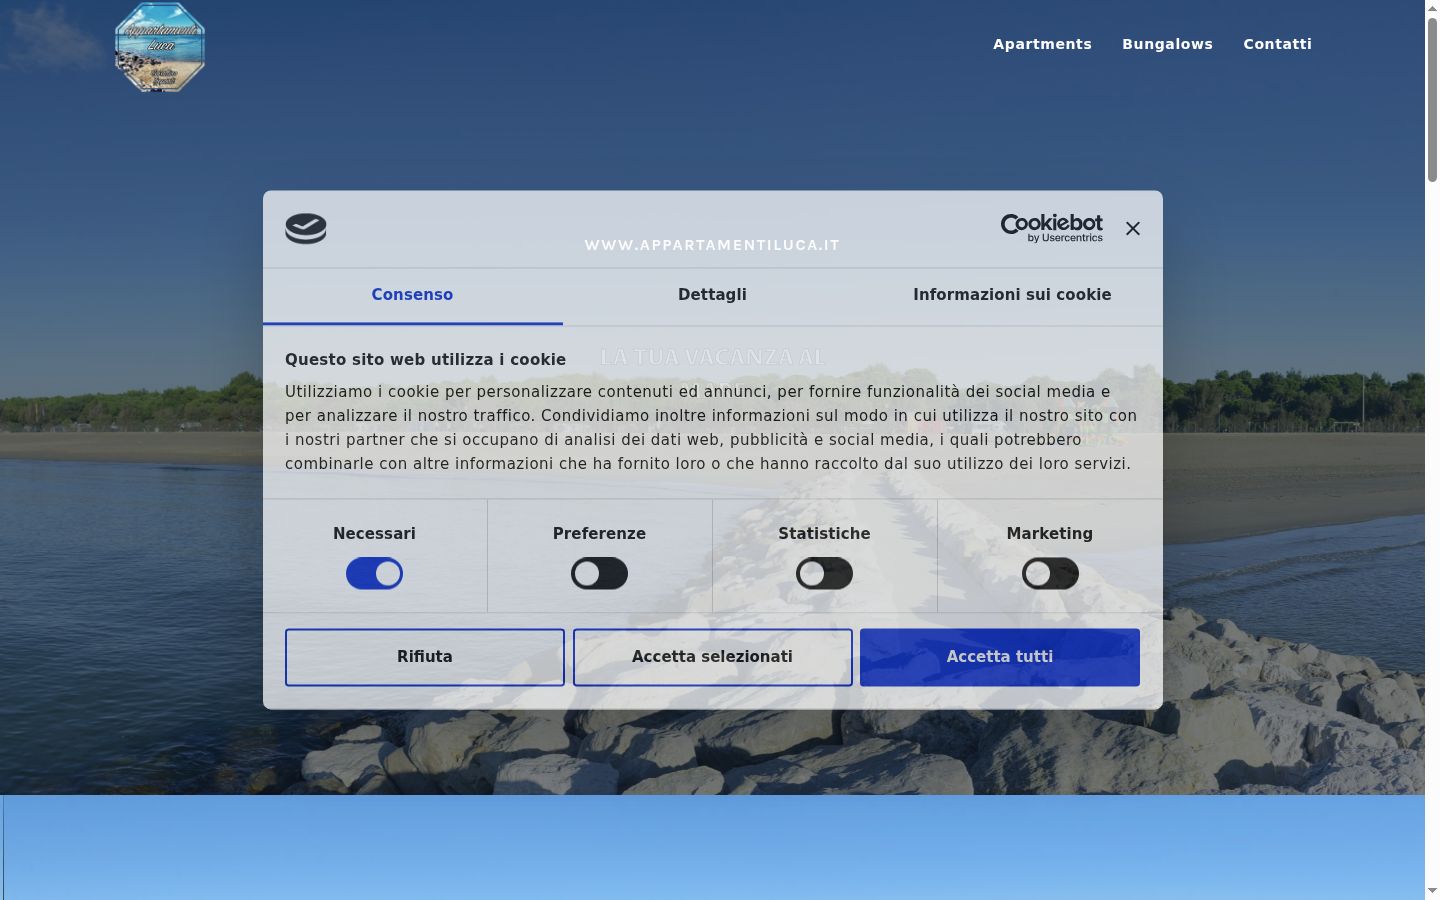Image resolution: width=1440 pixels, height=900 pixels.
Task: Click the 'LA TUA VACANZA AL' hero text
Action: pyautogui.click(x=713, y=357)
